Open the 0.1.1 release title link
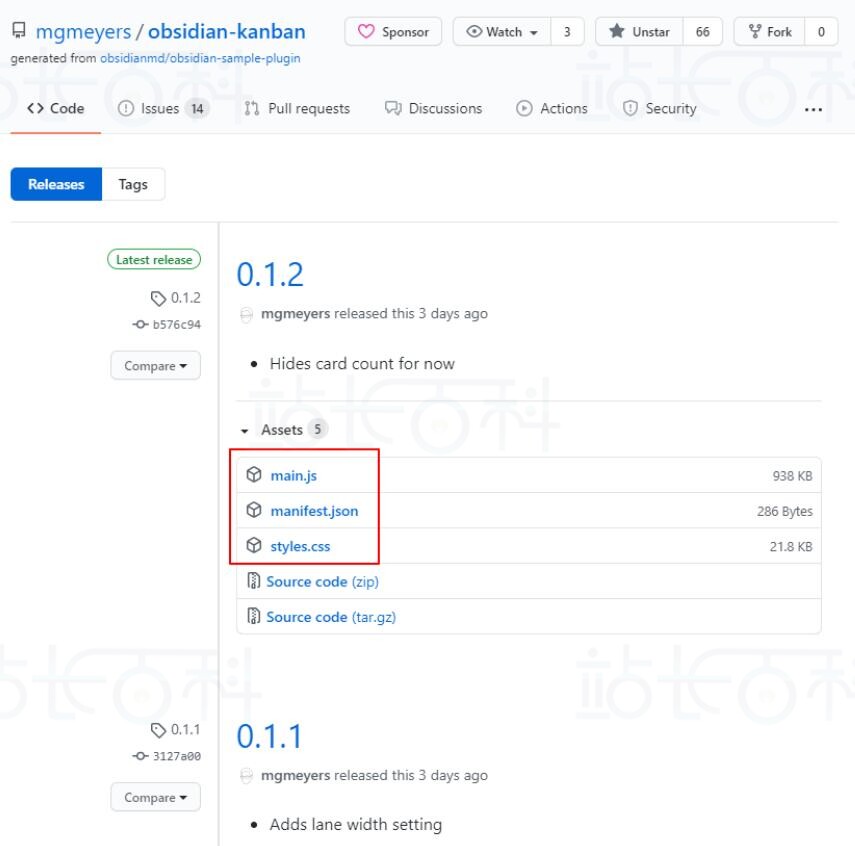Image resolution: width=855 pixels, height=846 pixels. pos(269,736)
